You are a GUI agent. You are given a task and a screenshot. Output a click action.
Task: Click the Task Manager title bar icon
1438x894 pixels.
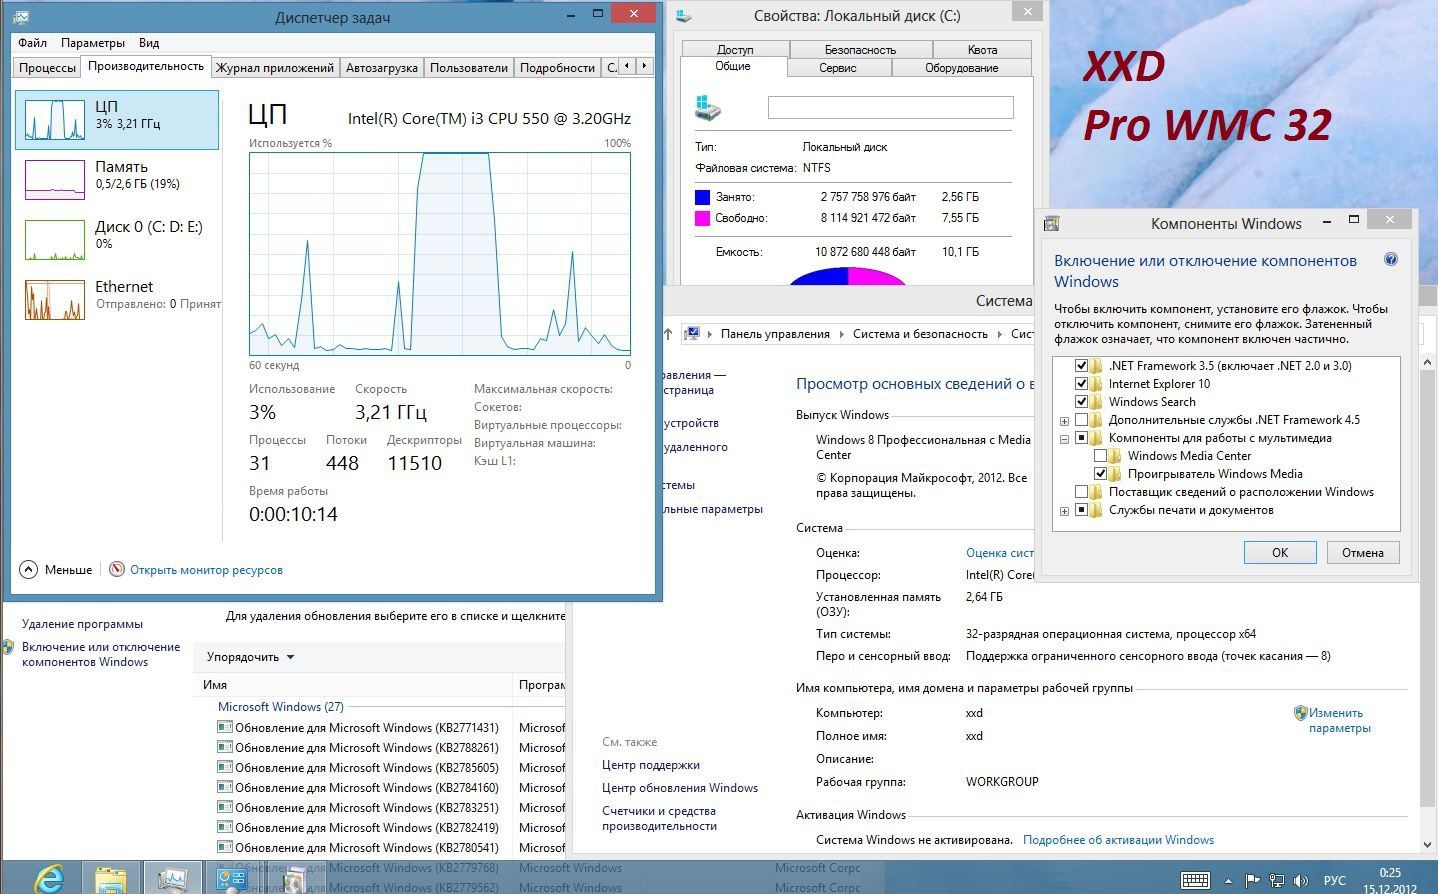[22, 17]
